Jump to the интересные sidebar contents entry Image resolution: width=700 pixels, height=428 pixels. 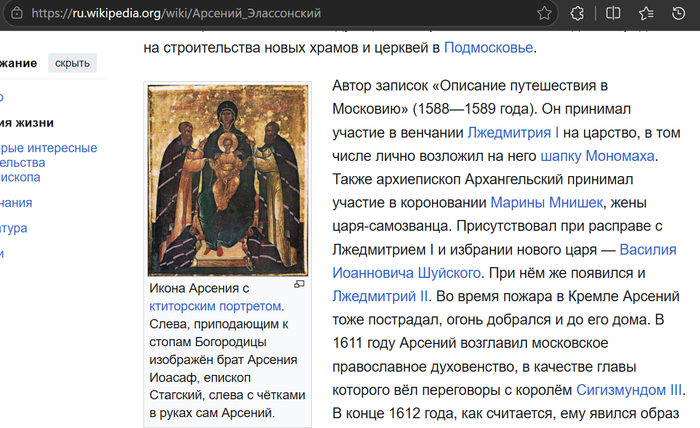pos(48,162)
